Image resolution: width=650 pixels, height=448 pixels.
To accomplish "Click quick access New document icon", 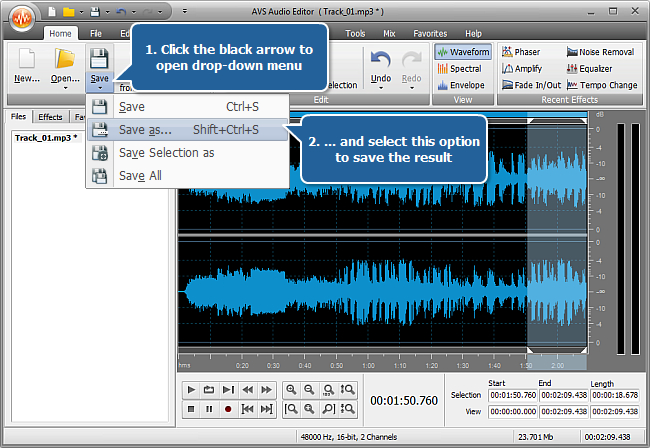I will coord(52,12).
